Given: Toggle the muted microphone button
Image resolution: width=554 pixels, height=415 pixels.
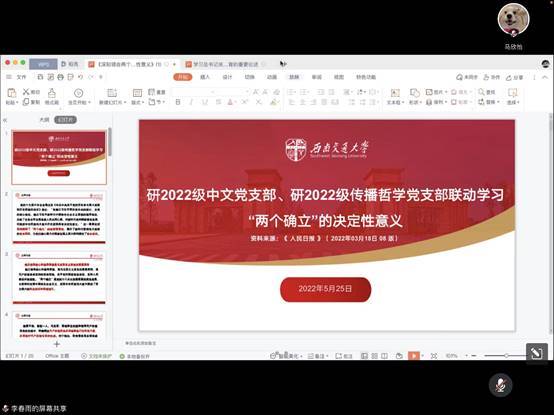Looking at the screenshot, I should (500, 385).
